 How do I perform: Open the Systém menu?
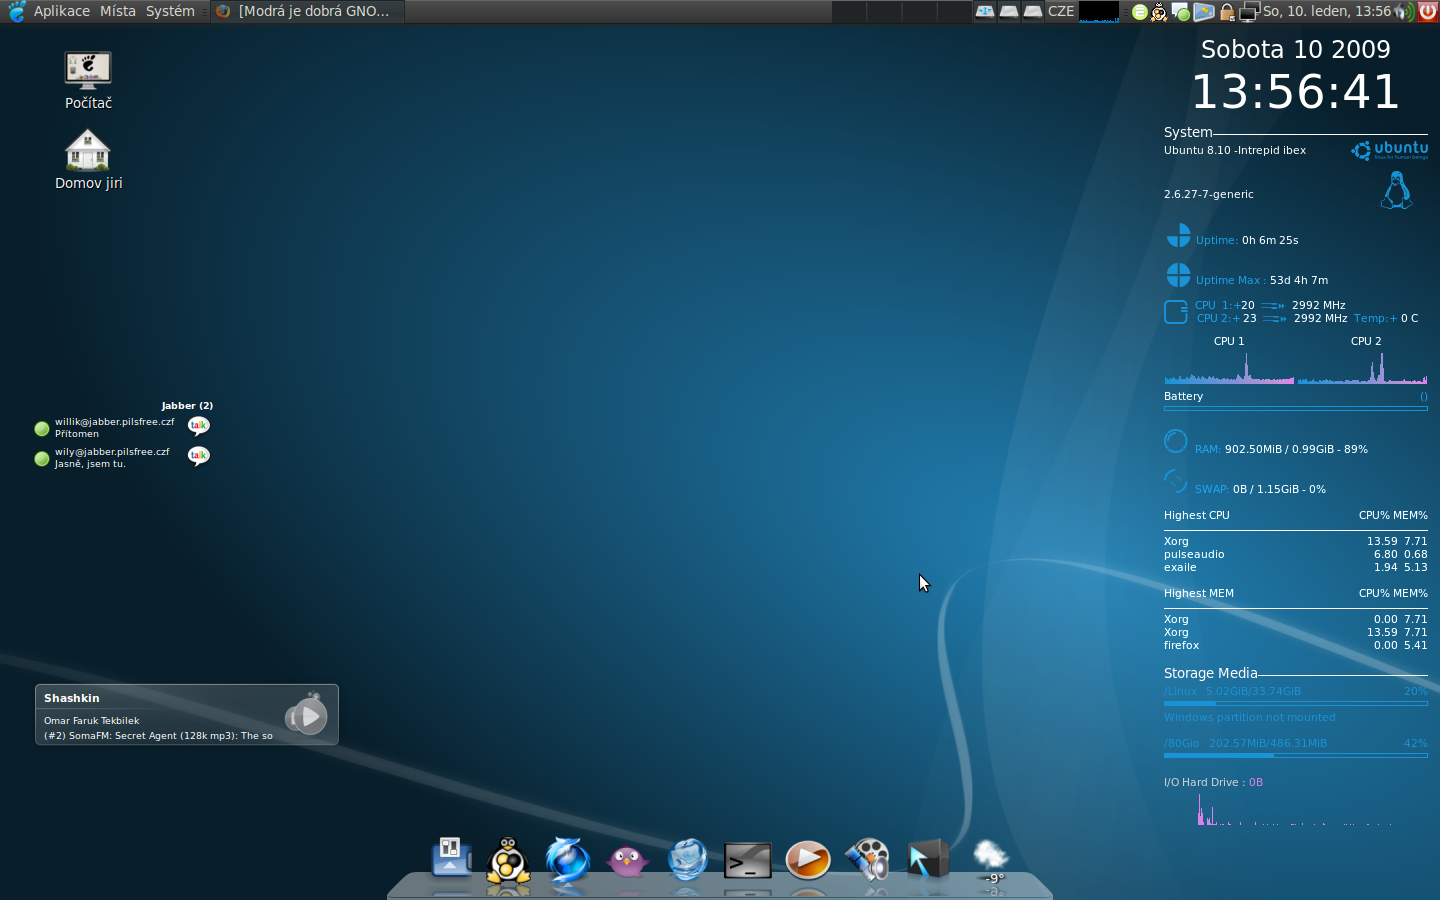[x=170, y=11]
